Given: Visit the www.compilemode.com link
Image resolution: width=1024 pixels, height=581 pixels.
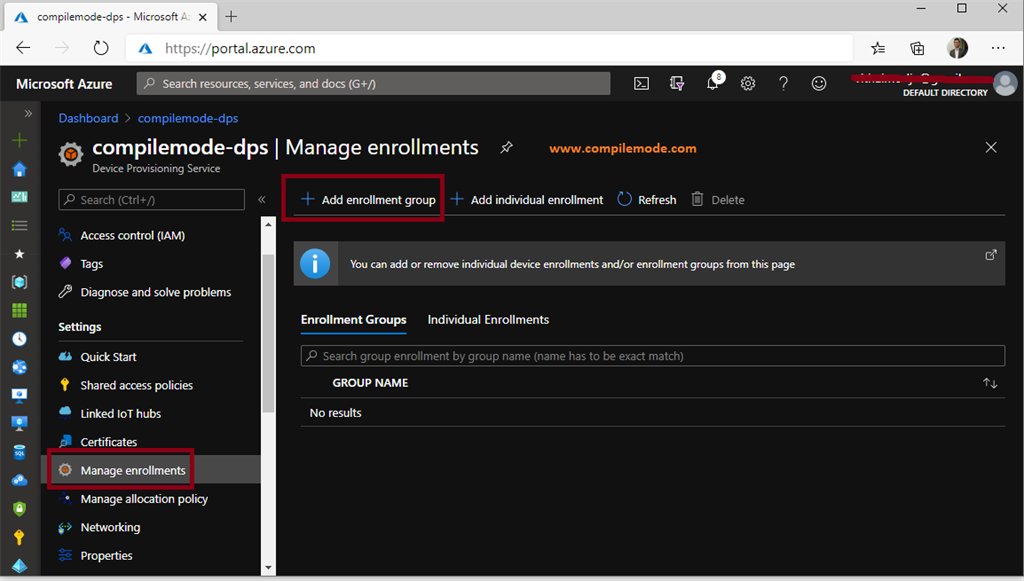Looking at the screenshot, I should tap(622, 147).
